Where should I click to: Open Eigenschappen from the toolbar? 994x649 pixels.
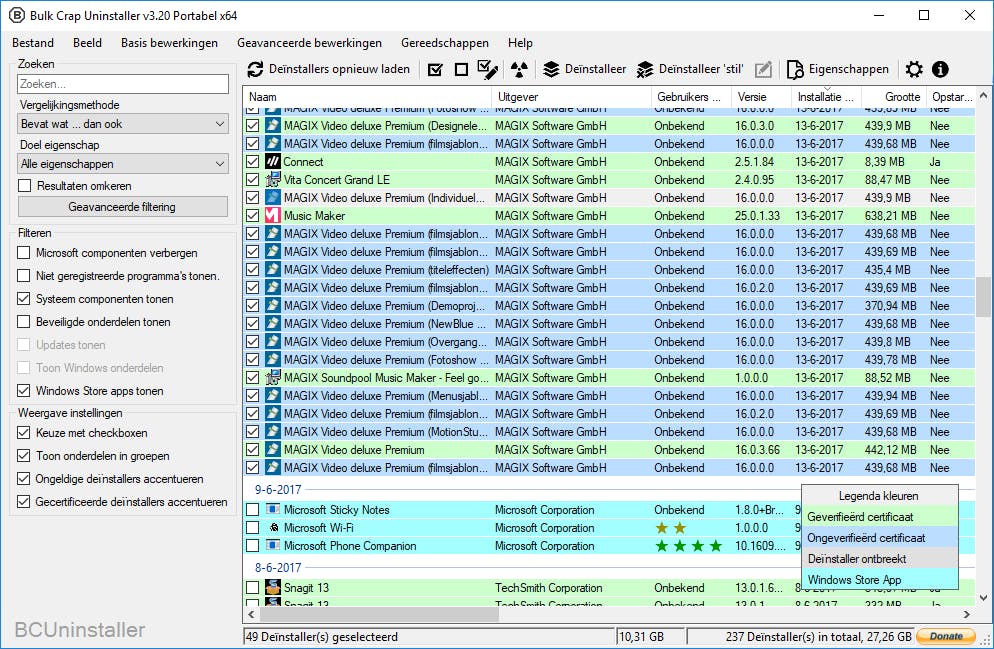click(x=837, y=69)
